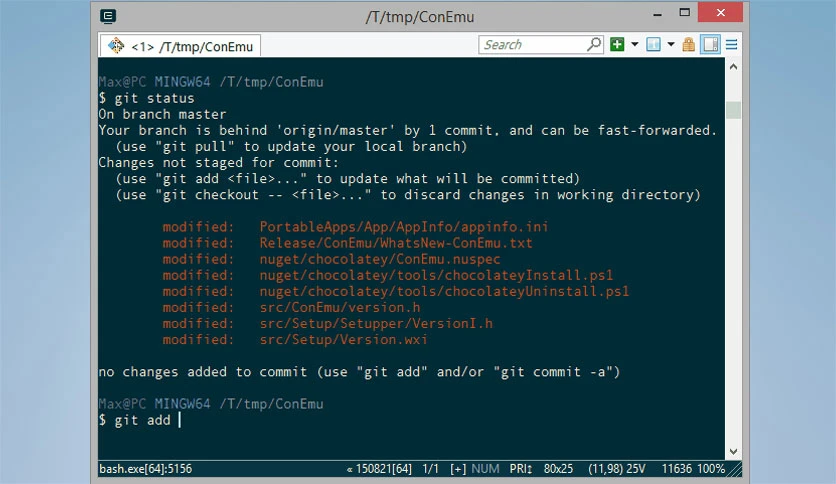Click the appinfo.ini modified file line
The height and width of the screenshot is (484, 836).
(355, 227)
